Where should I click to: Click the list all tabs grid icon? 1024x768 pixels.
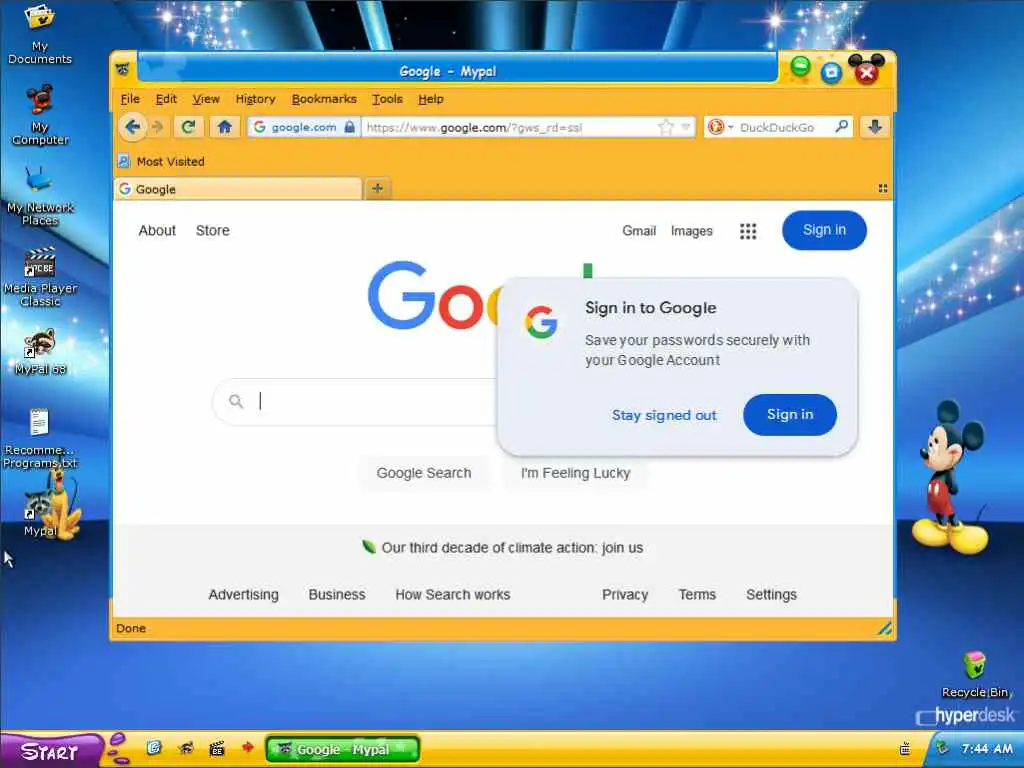tap(883, 189)
